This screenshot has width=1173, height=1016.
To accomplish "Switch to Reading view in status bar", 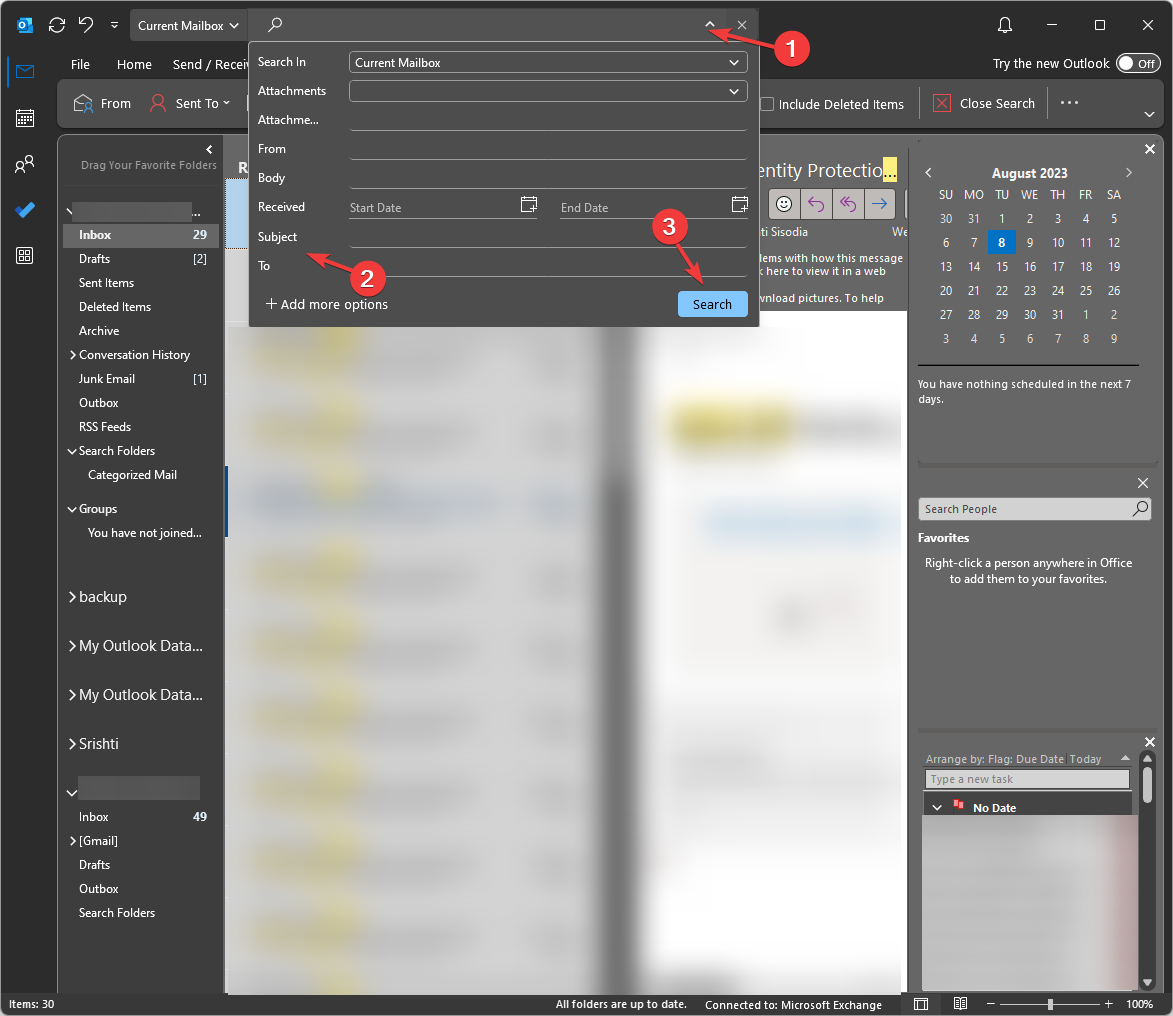I will pos(961,1004).
